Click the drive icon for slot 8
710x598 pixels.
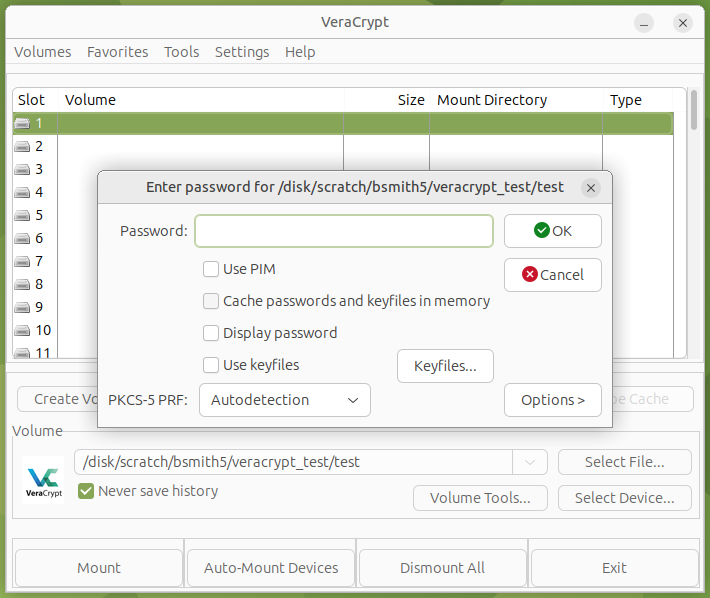coord(22,284)
